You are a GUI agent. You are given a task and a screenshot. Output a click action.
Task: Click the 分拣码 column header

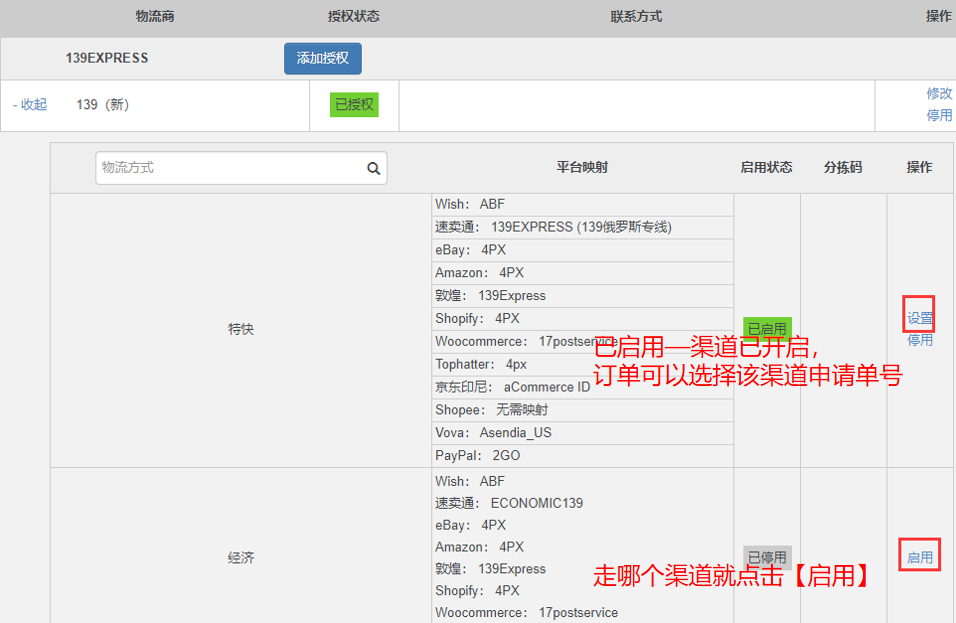click(843, 167)
